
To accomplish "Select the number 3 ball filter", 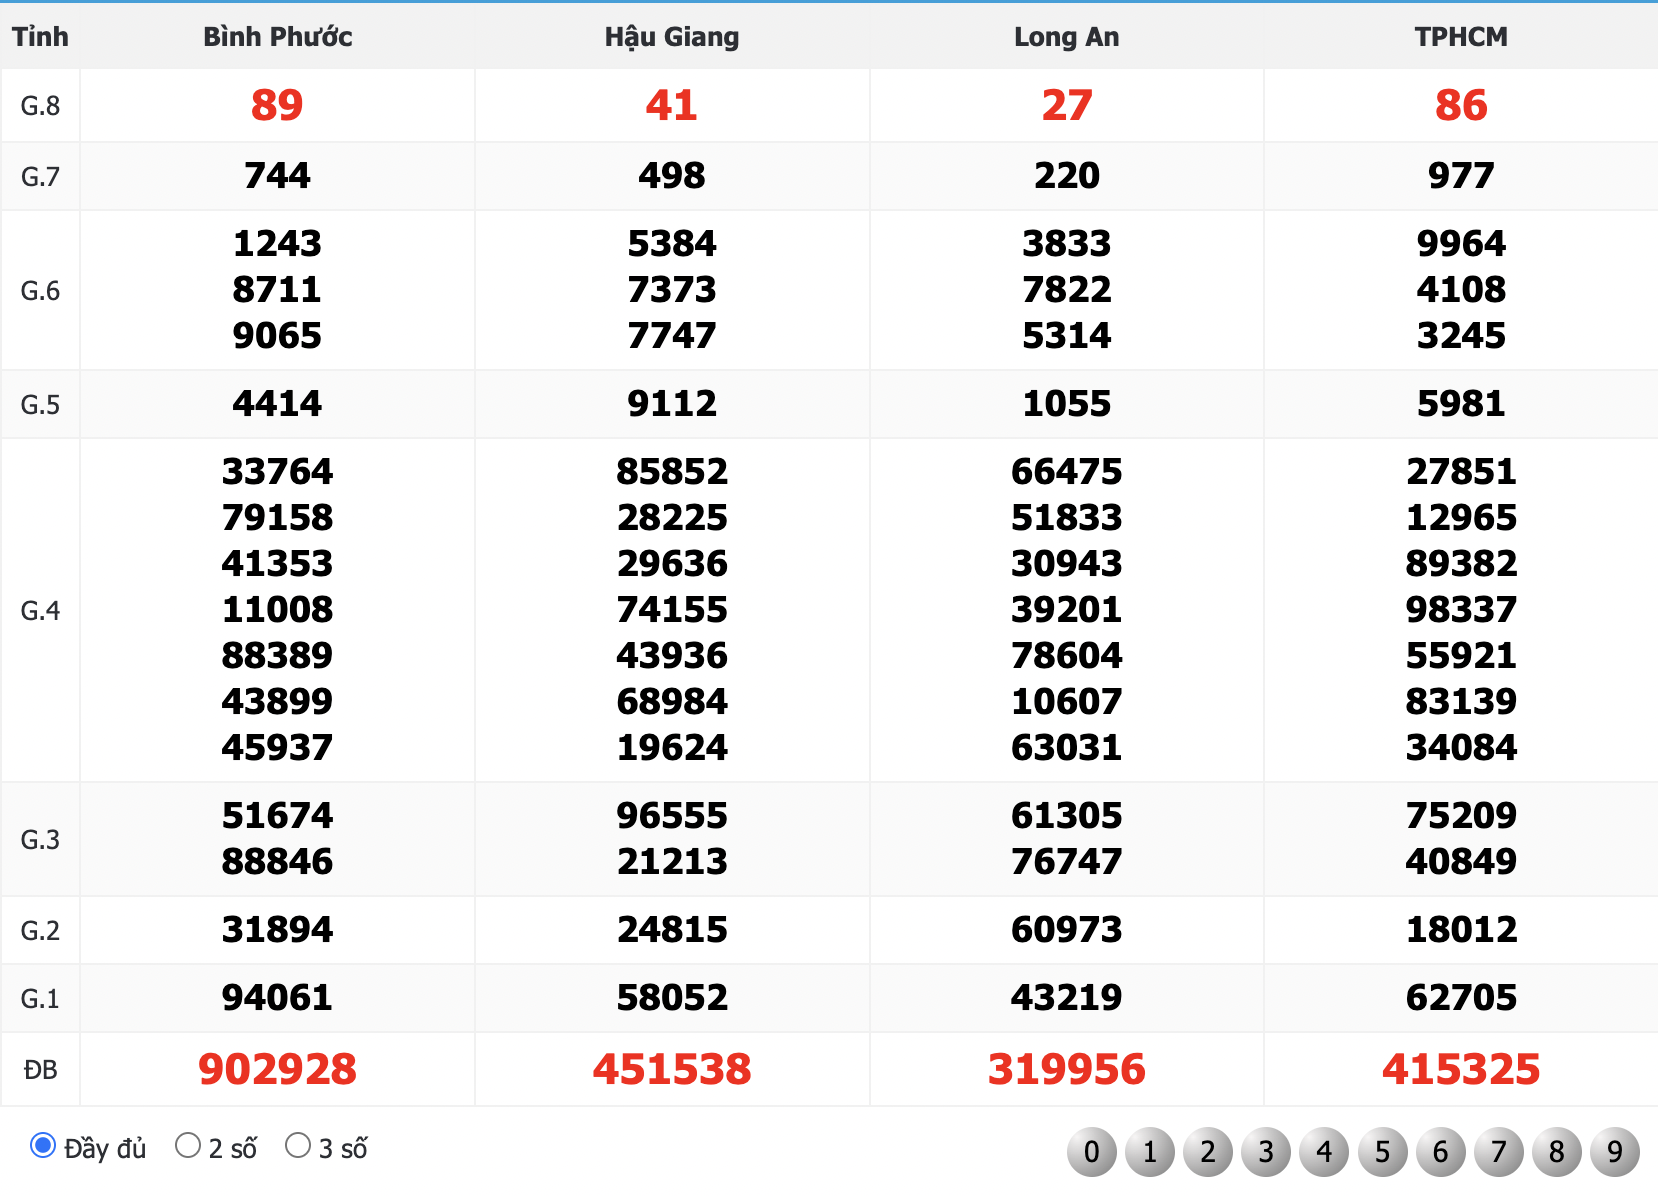I will (x=1266, y=1152).
